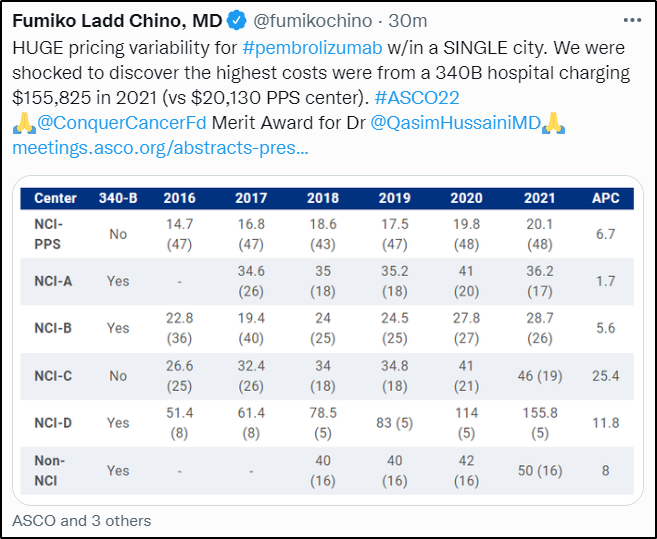Click the 155.8 value in the table image
657x539 pixels.
point(538,413)
